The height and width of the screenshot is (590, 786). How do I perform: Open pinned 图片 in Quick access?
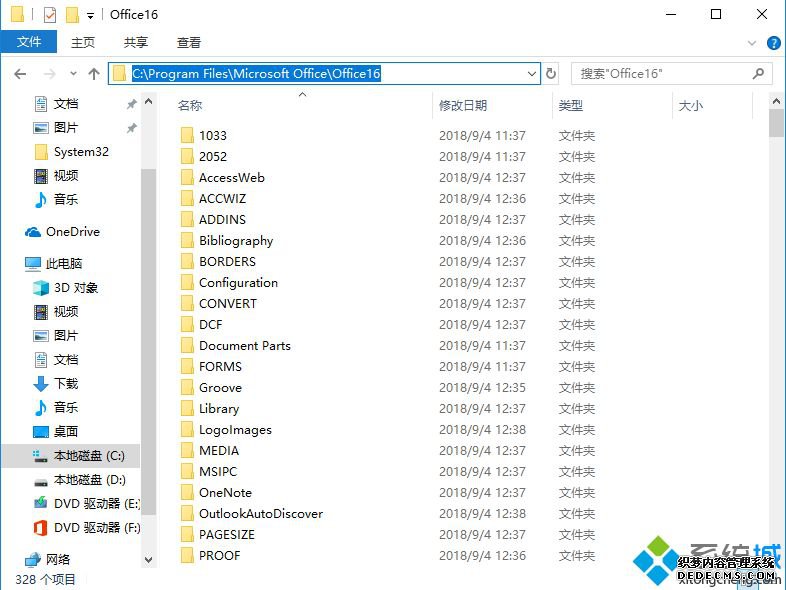coord(66,128)
